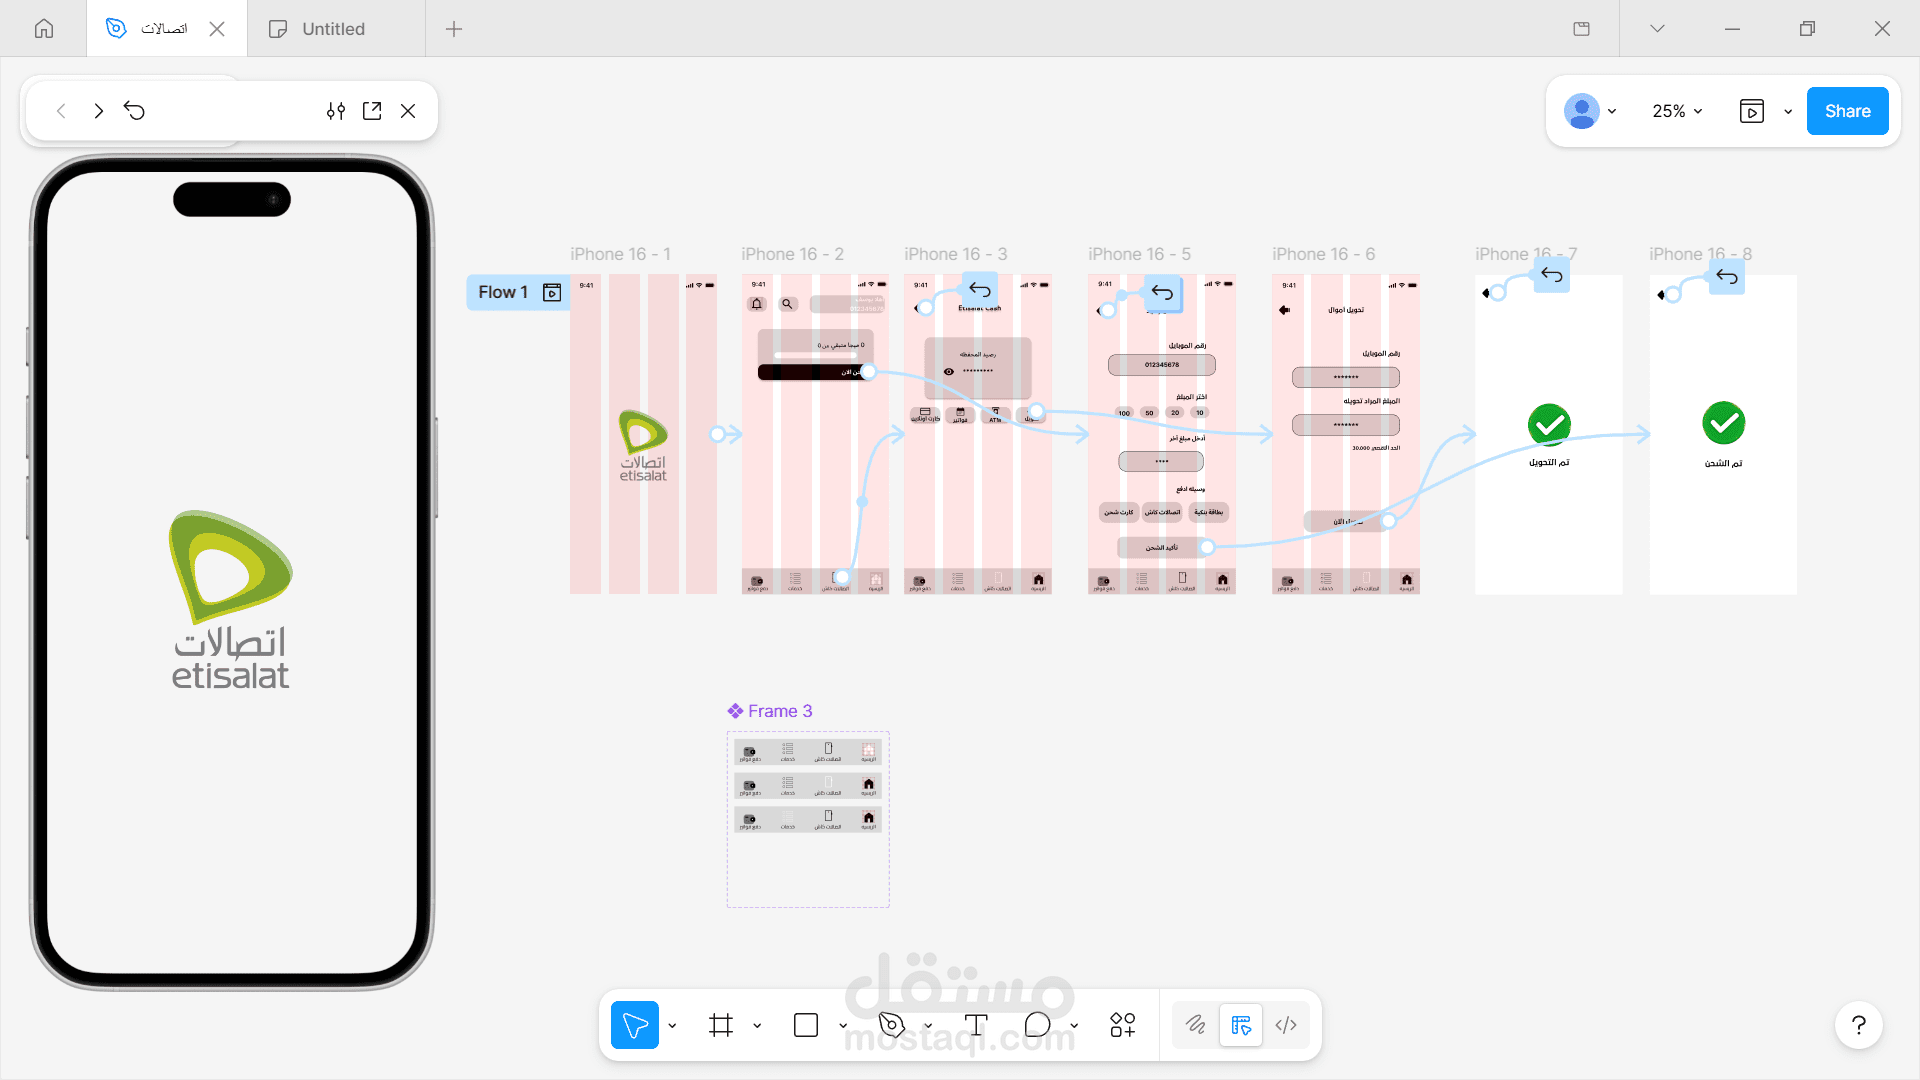Open the prototype preview settings sliders
Screen dimensions: 1920x1080
[x=336, y=111]
